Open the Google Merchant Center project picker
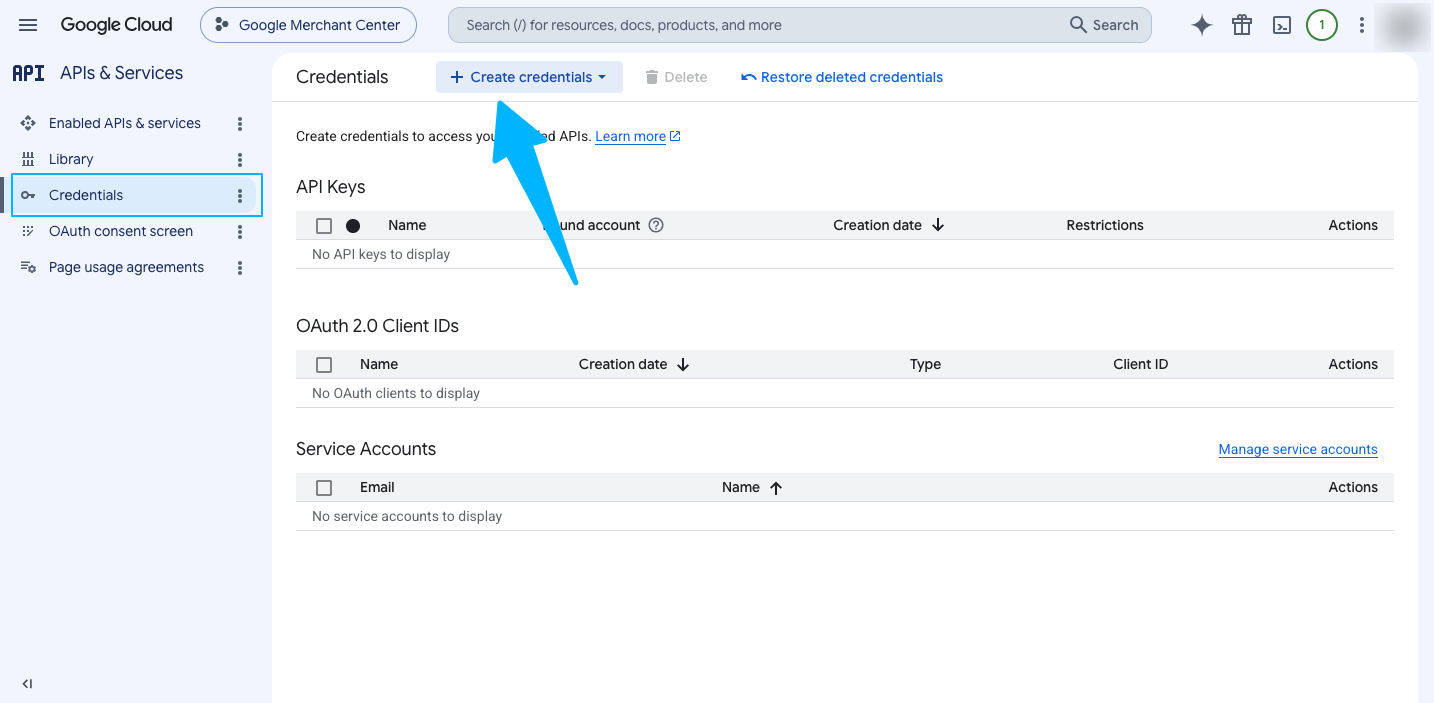This screenshot has width=1434, height=703. click(x=308, y=25)
